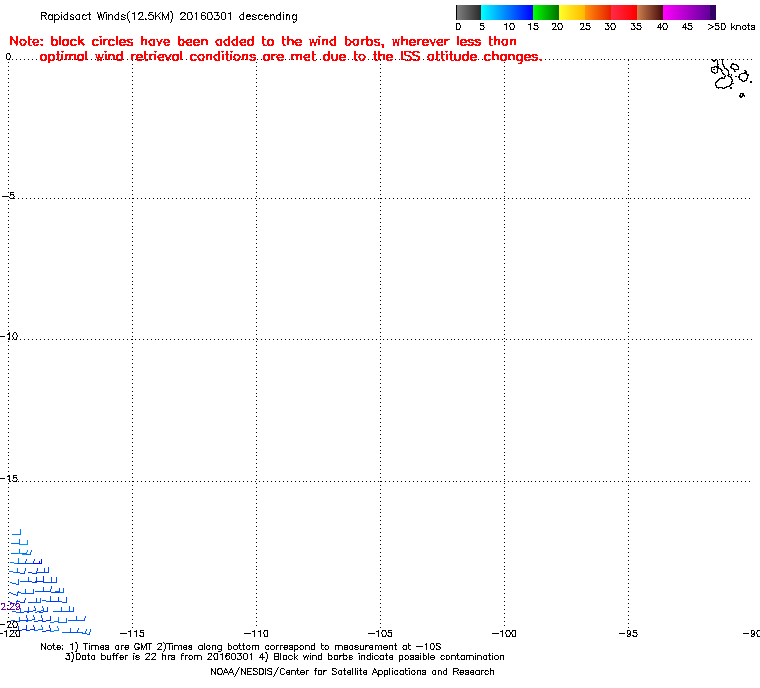This screenshot has width=760, height=688.
Task: Click the '-15' latitude axis label
Action: pyautogui.click(x=9, y=479)
